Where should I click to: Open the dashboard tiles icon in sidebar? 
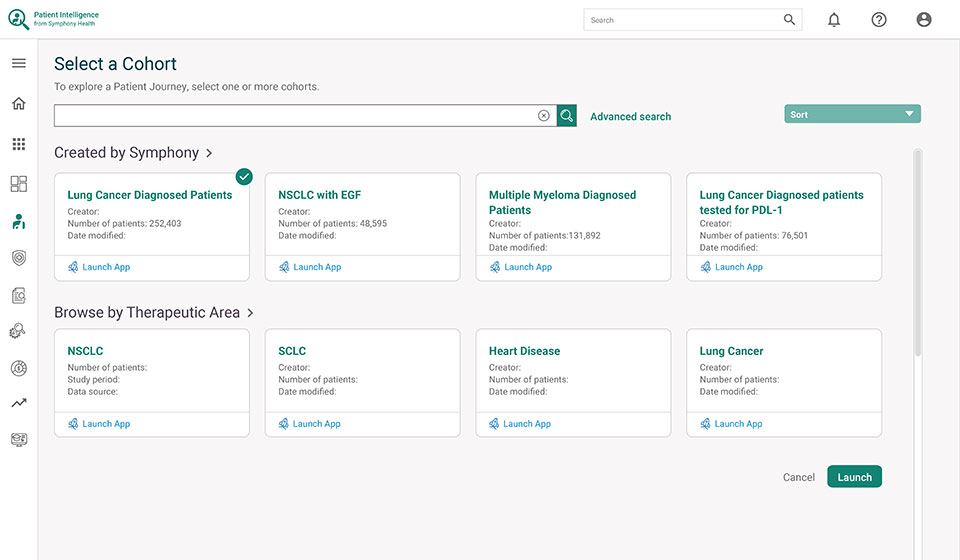[19, 184]
